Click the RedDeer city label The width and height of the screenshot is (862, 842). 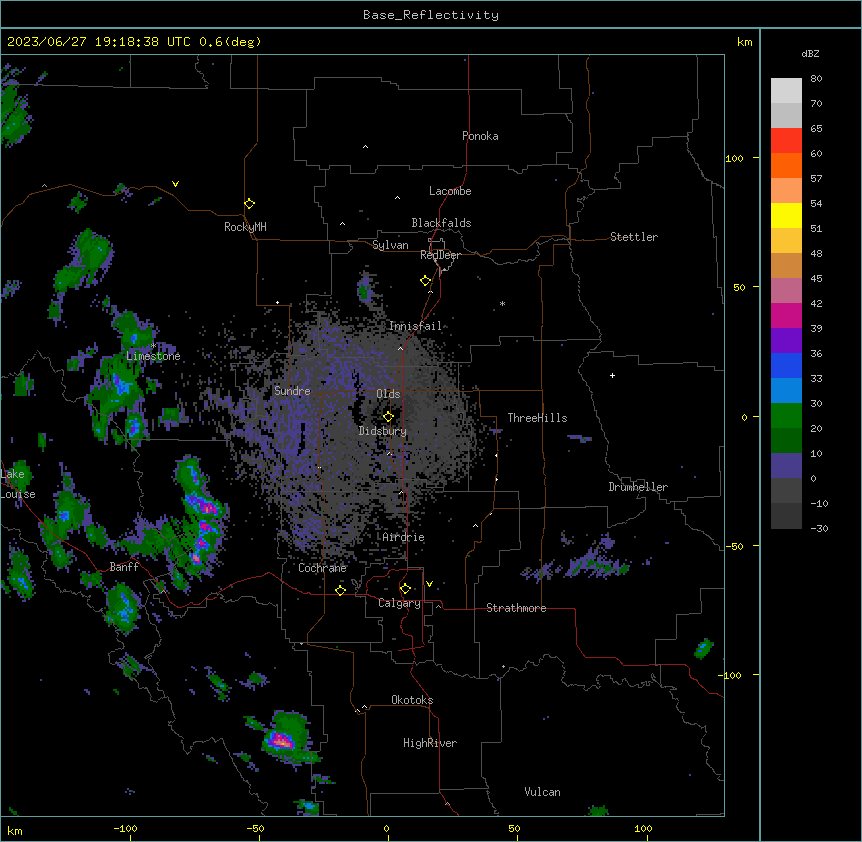click(x=440, y=255)
